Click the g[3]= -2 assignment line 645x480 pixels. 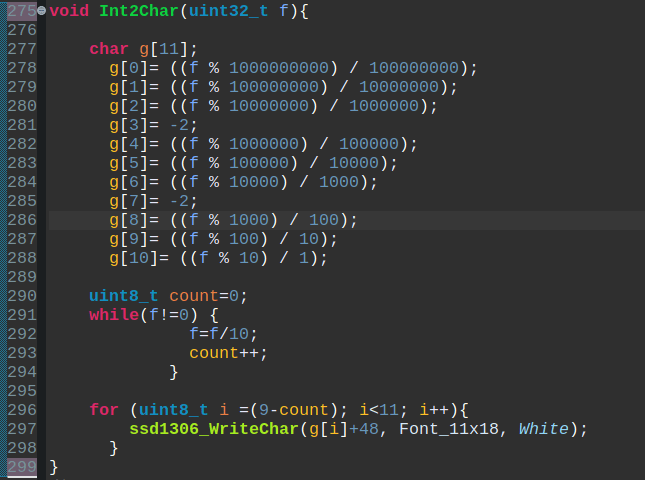(153, 125)
